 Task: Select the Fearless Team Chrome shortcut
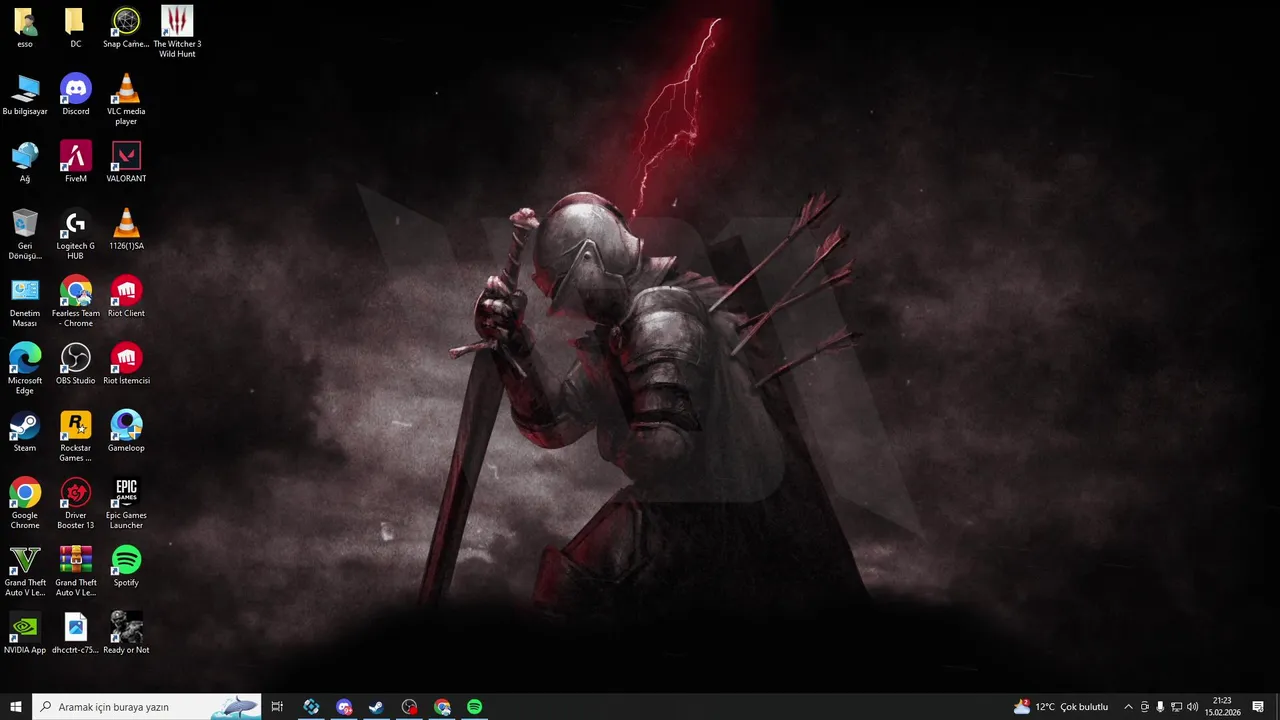(x=76, y=301)
